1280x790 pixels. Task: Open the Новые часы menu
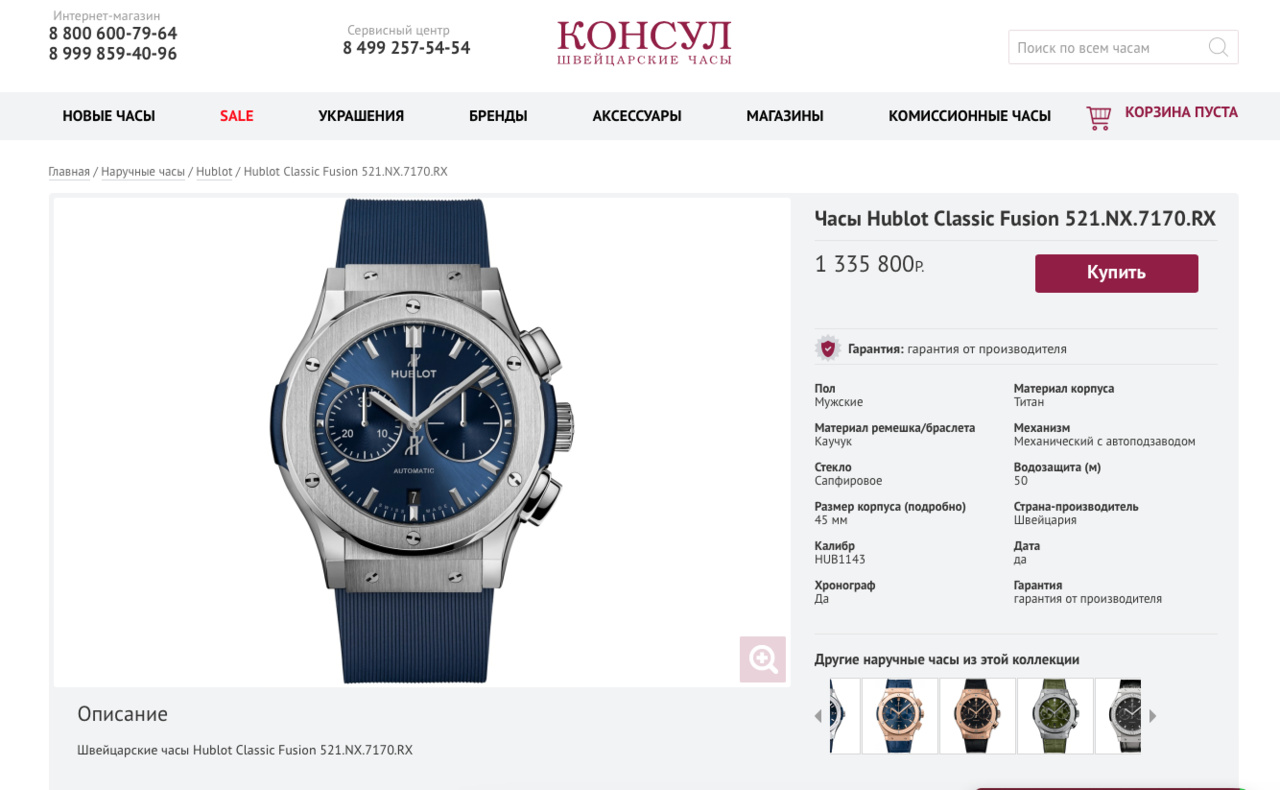tap(109, 116)
